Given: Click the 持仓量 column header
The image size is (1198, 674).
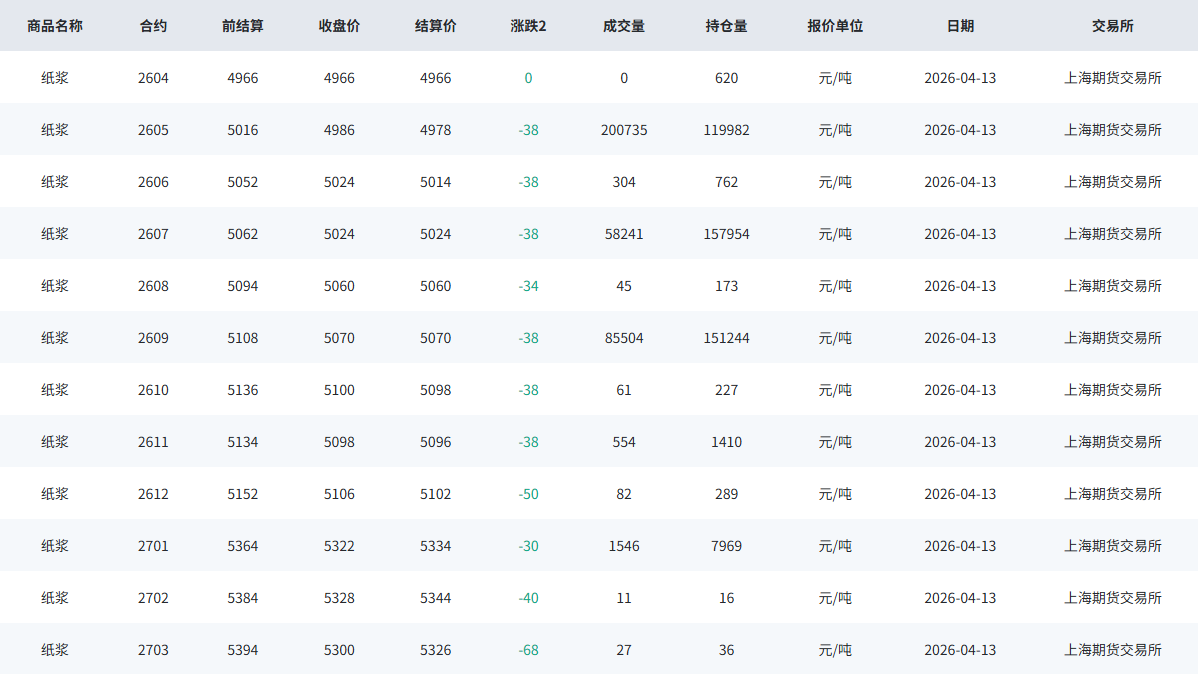Looking at the screenshot, I should 726,26.
